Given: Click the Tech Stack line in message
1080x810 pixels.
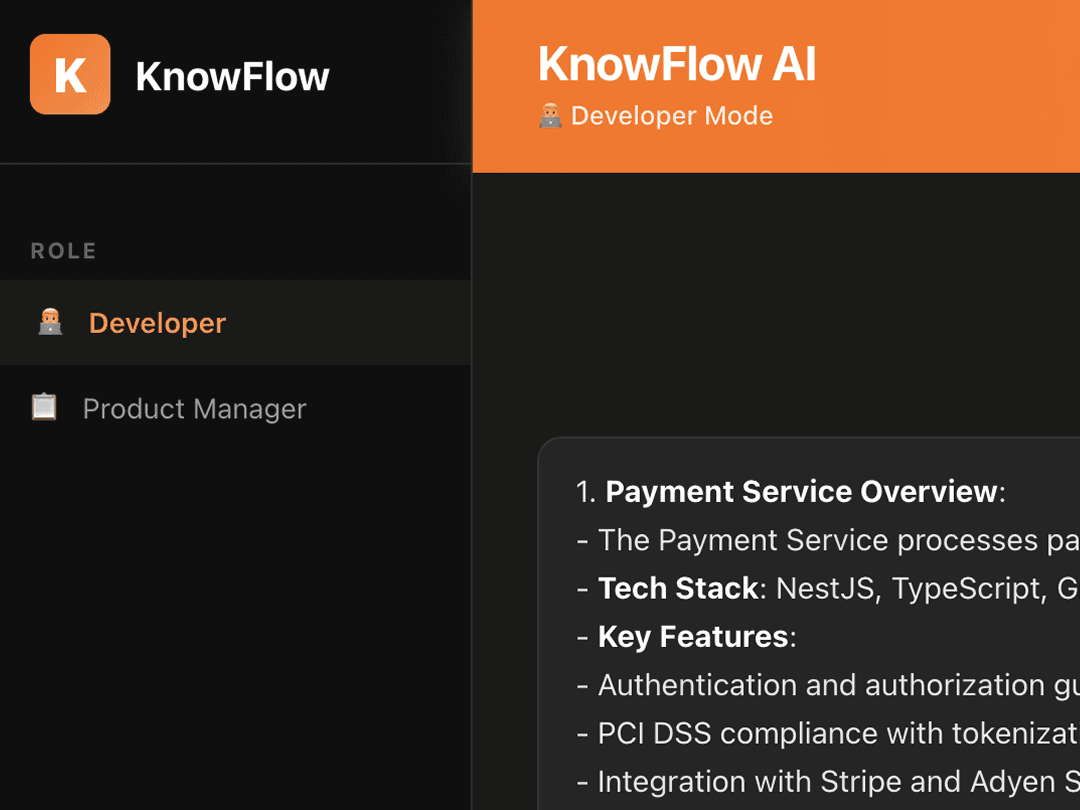Looking at the screenshot, I should click(x=828, y=589).
